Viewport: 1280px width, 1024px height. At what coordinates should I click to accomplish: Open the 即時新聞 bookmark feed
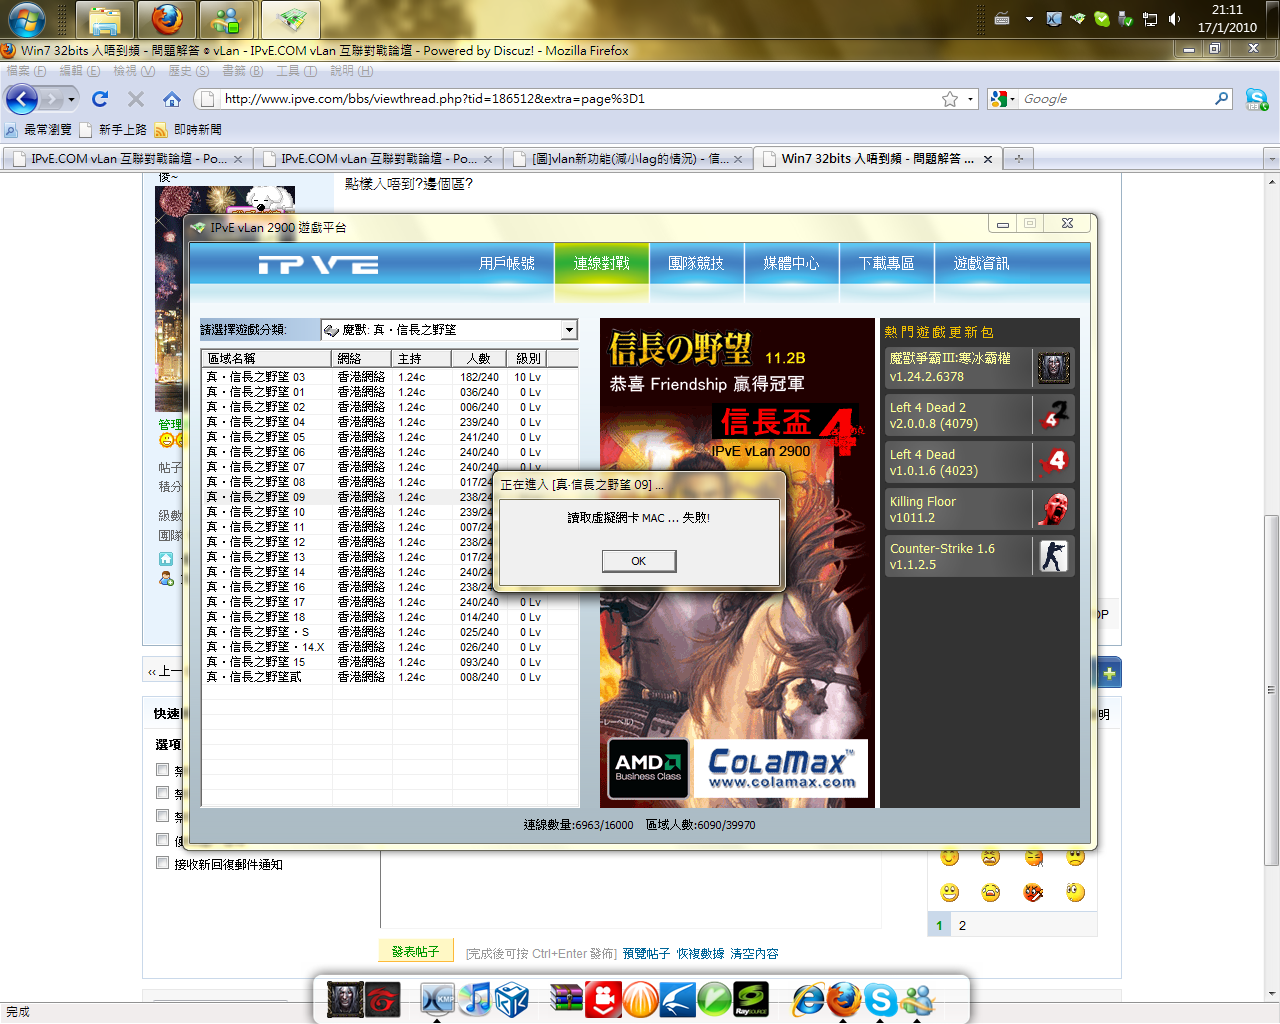(188, 130)
